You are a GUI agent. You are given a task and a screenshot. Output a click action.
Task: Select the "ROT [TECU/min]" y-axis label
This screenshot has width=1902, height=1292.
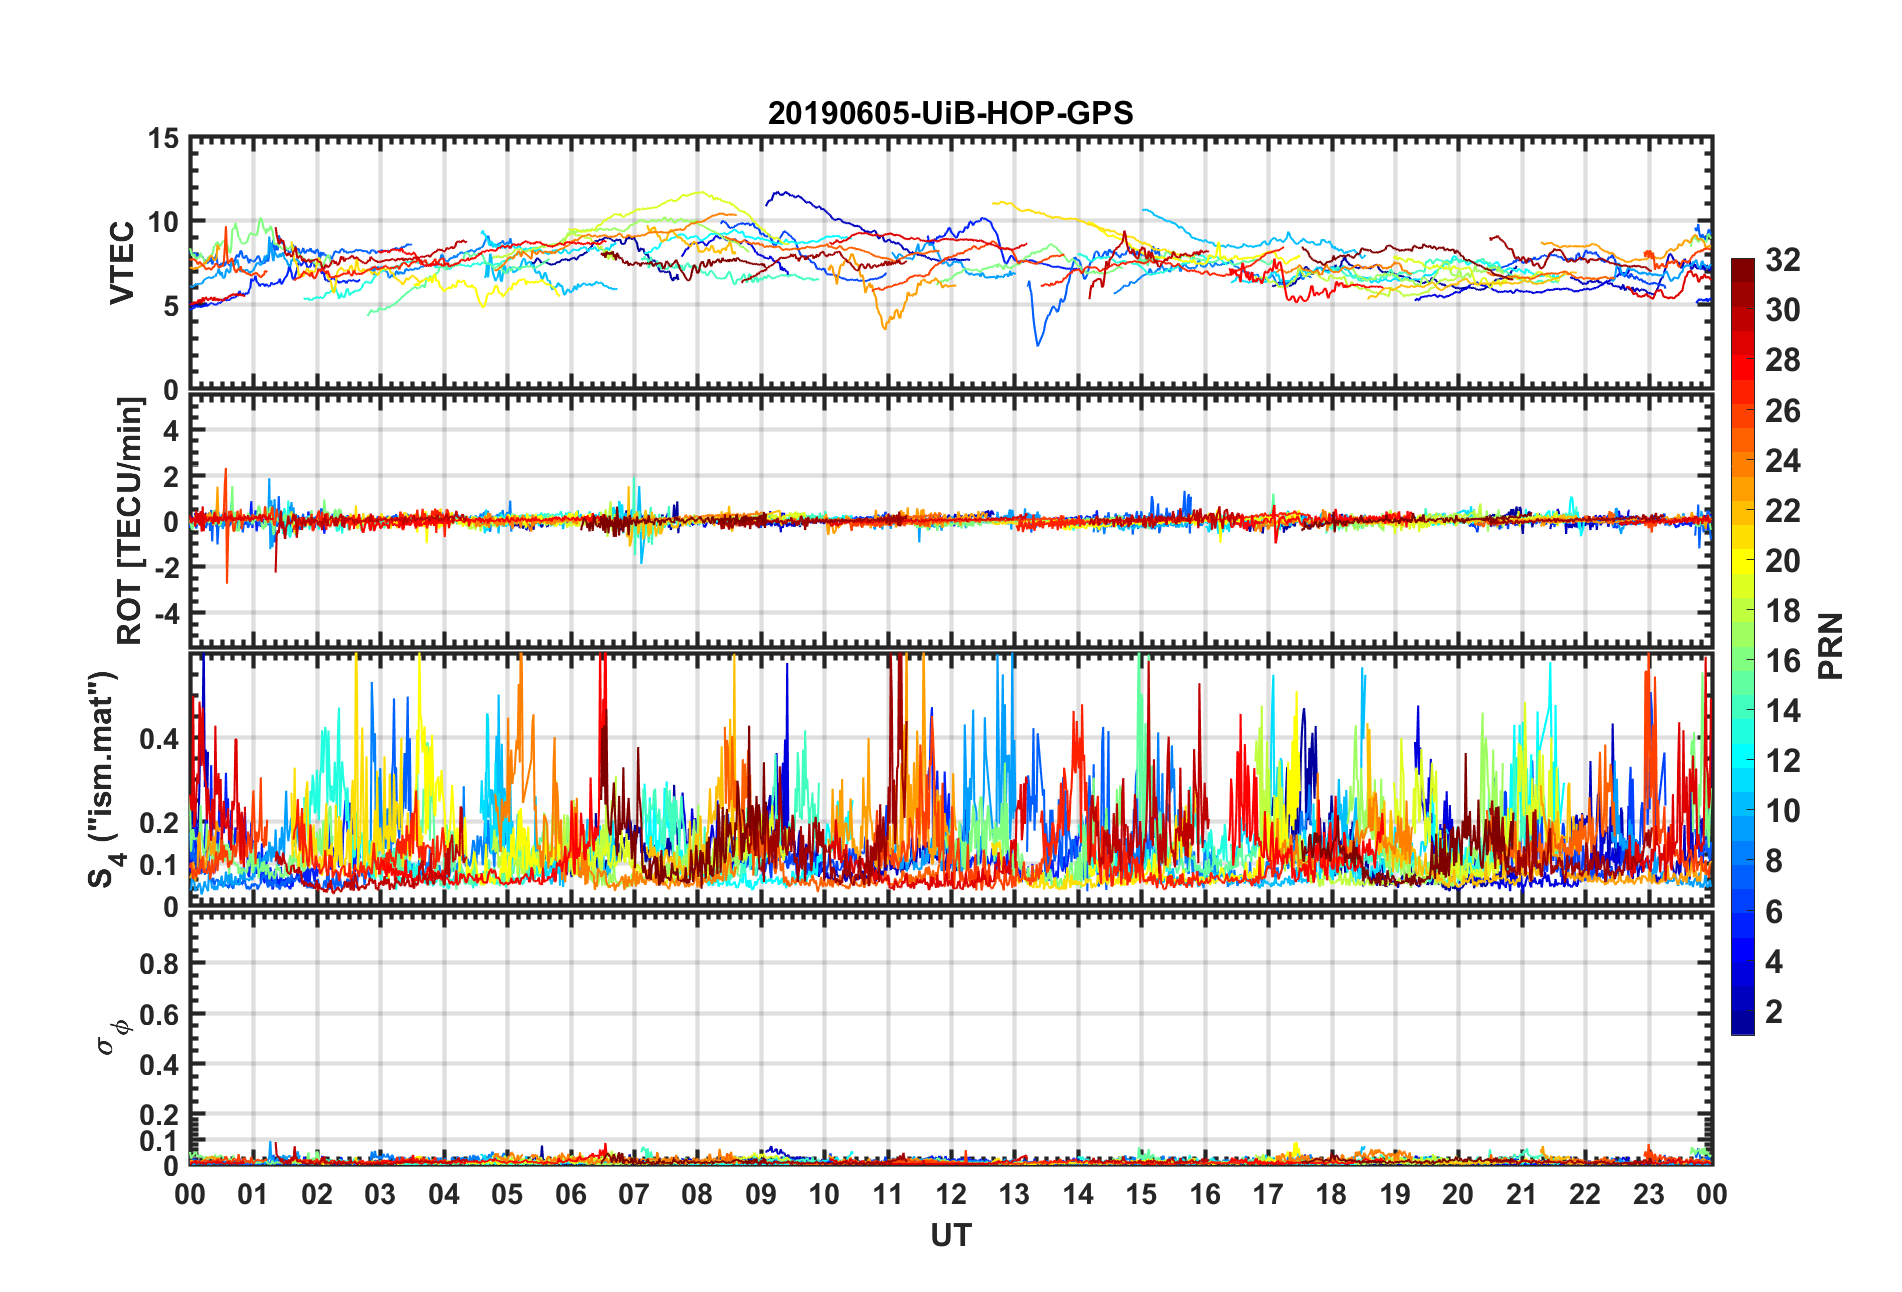click(x=130, y=521)
